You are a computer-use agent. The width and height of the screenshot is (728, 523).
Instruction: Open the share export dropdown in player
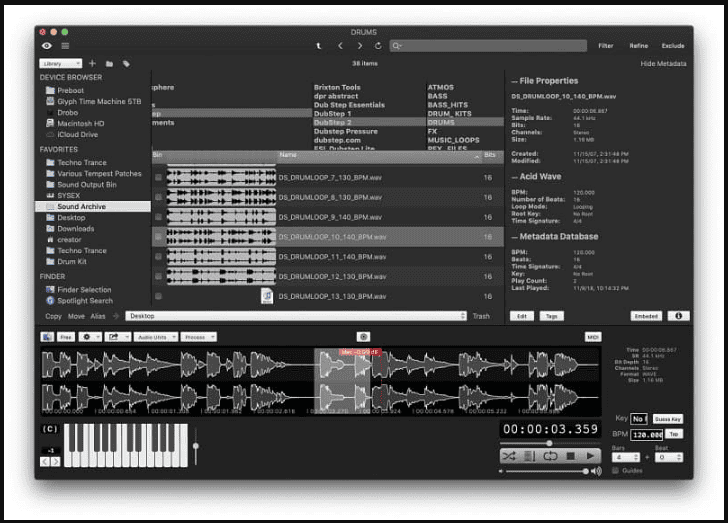pos(117,337)
